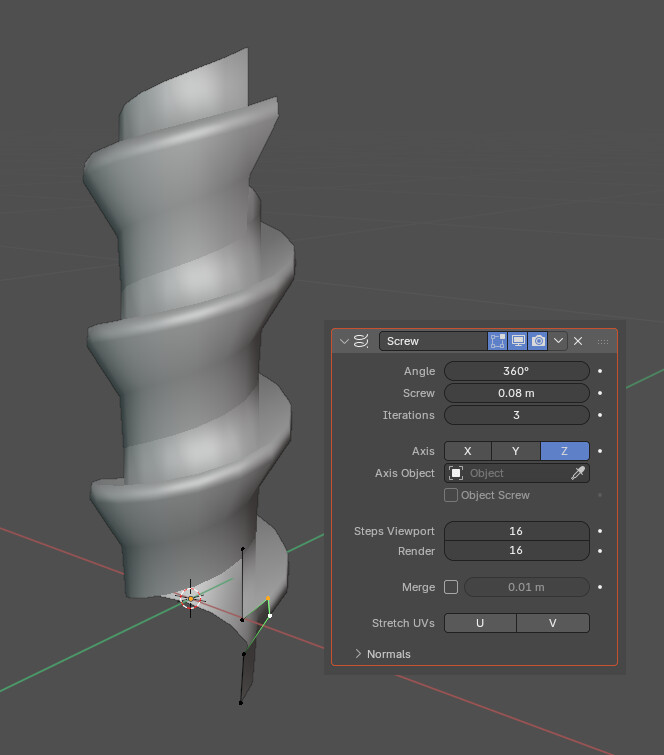The width and height of the screenshot is (664, 755).
Task: Click the Screw offset field 0.08 m
Action: [x=517, y=393]
